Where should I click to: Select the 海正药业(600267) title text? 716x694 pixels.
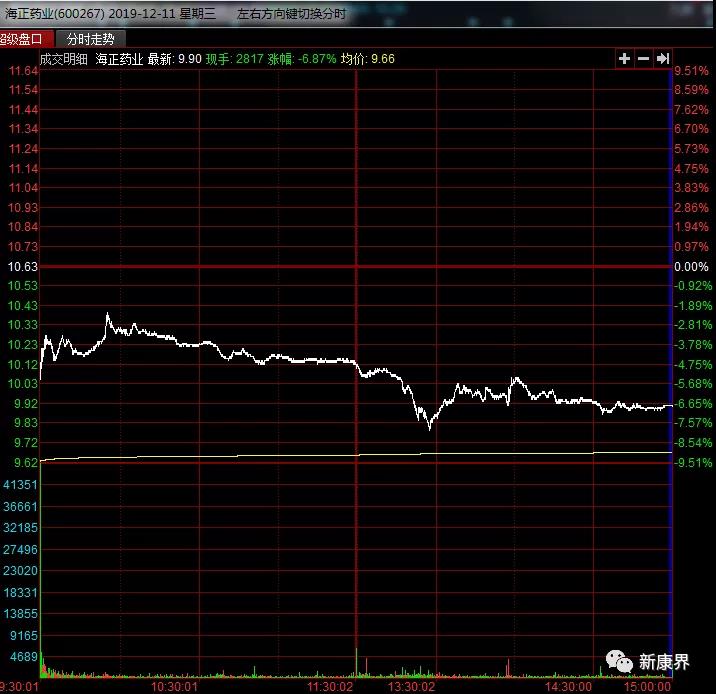55,13
